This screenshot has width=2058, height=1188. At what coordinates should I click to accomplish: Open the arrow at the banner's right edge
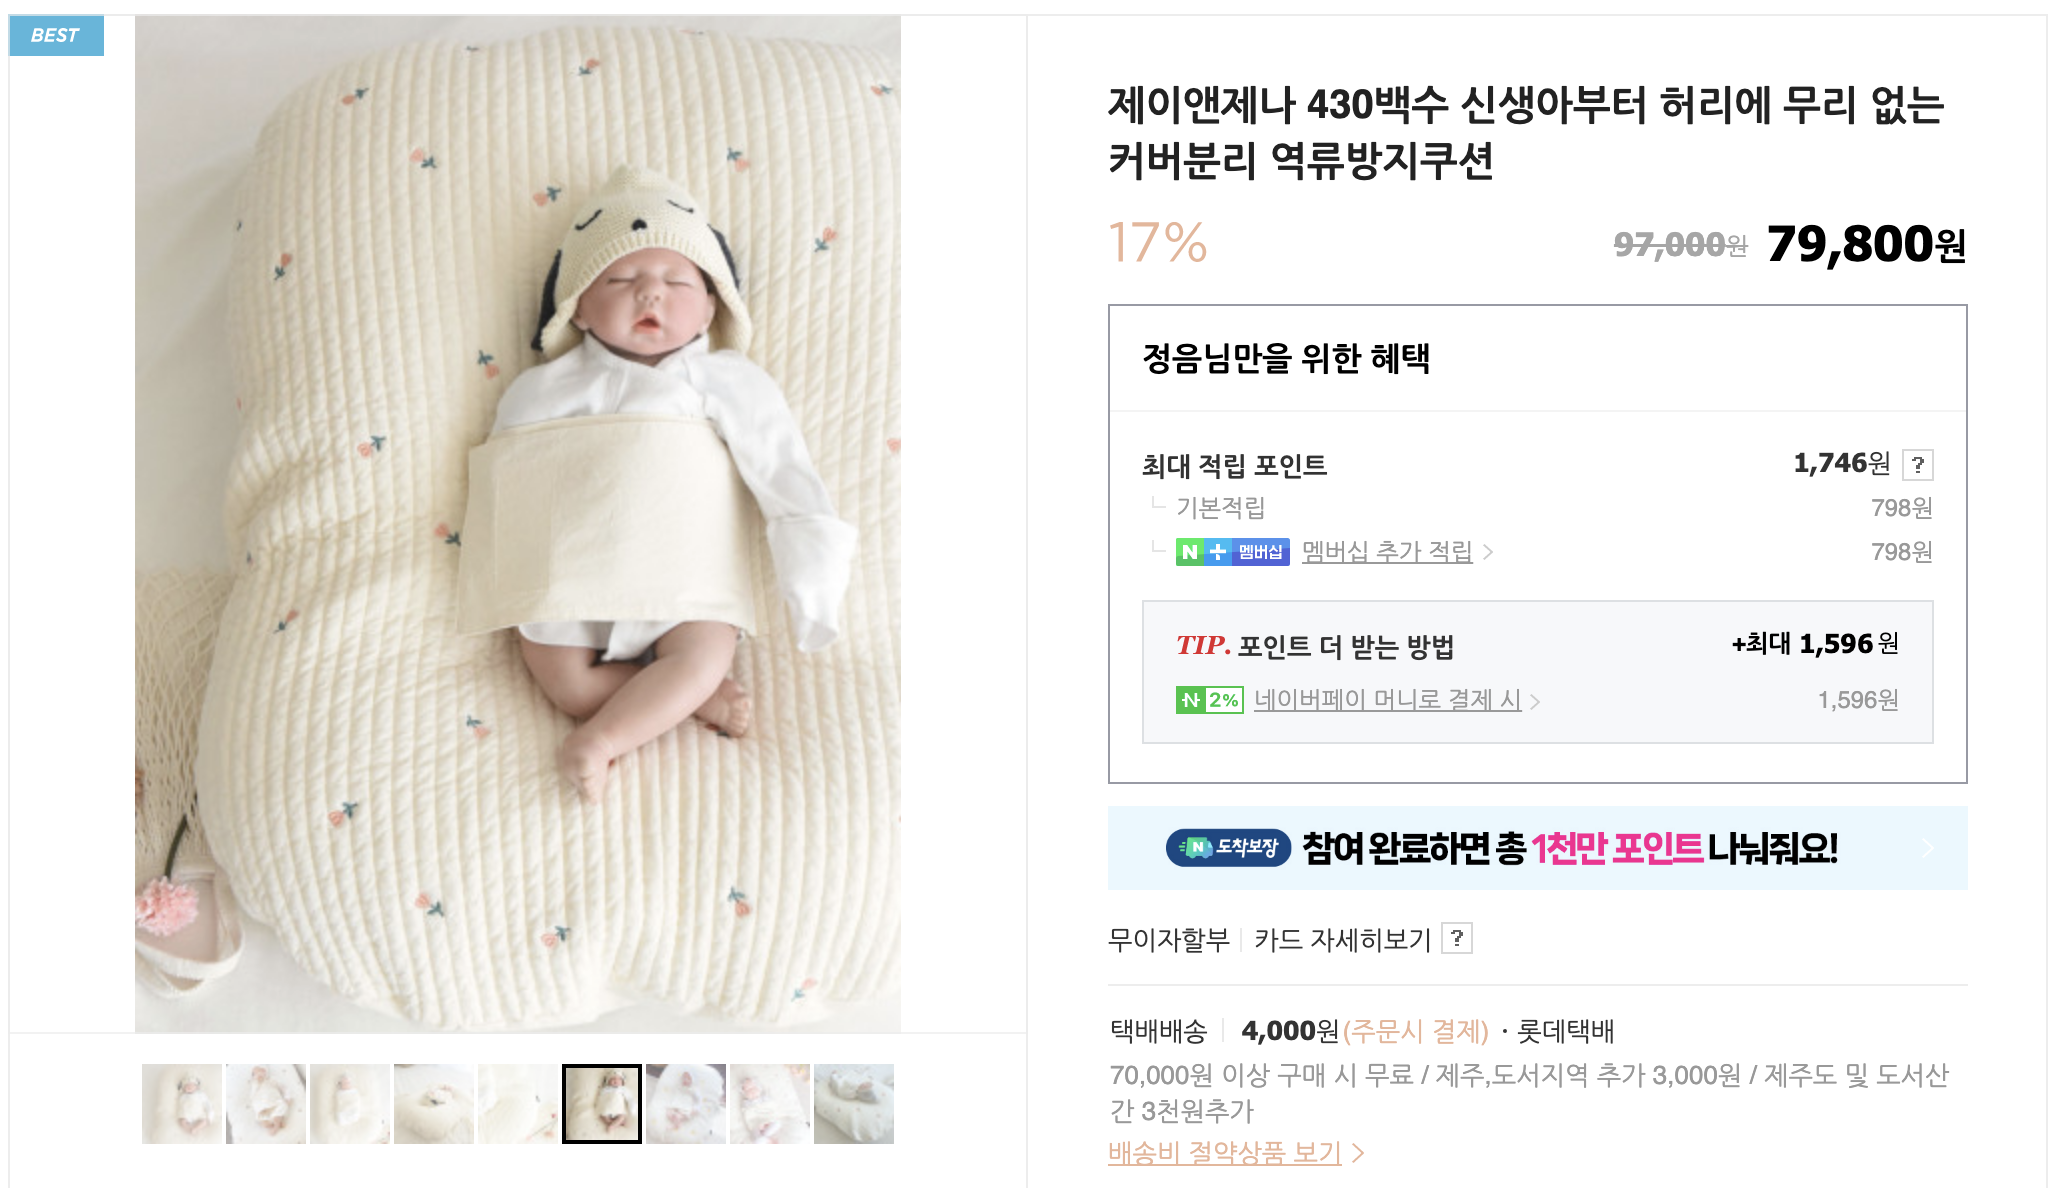coord(1928,848)
